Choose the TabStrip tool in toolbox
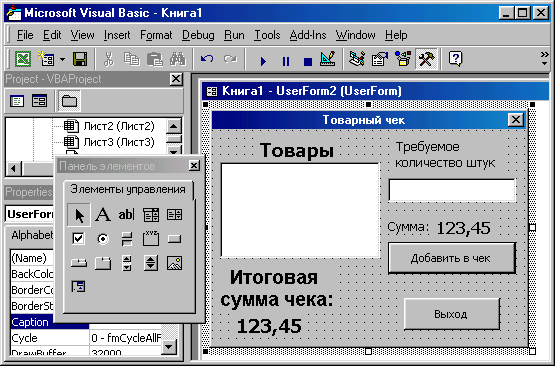The height and width of the screenshot is (366, 555). pyautogui.click(x=79, y=263)
